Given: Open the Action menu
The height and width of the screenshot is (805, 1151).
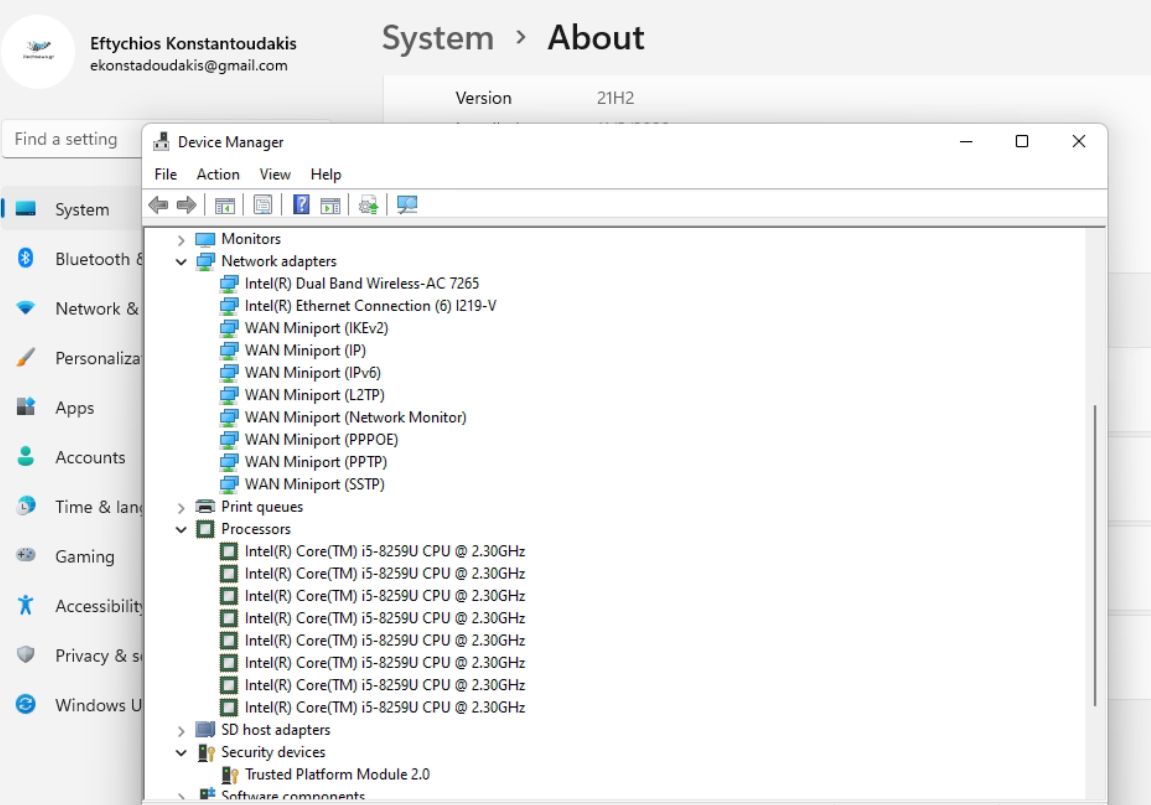Looking at the screenshot, I should pos(217,174).
